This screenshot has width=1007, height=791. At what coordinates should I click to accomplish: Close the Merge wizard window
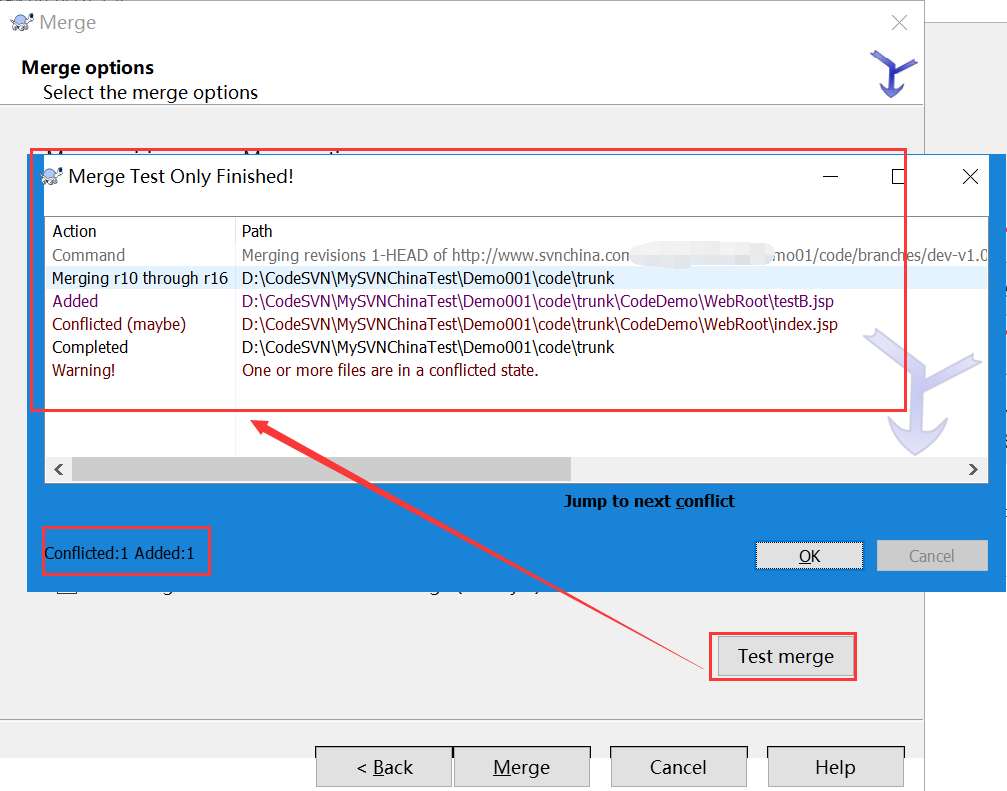click(x=900, y=23)
